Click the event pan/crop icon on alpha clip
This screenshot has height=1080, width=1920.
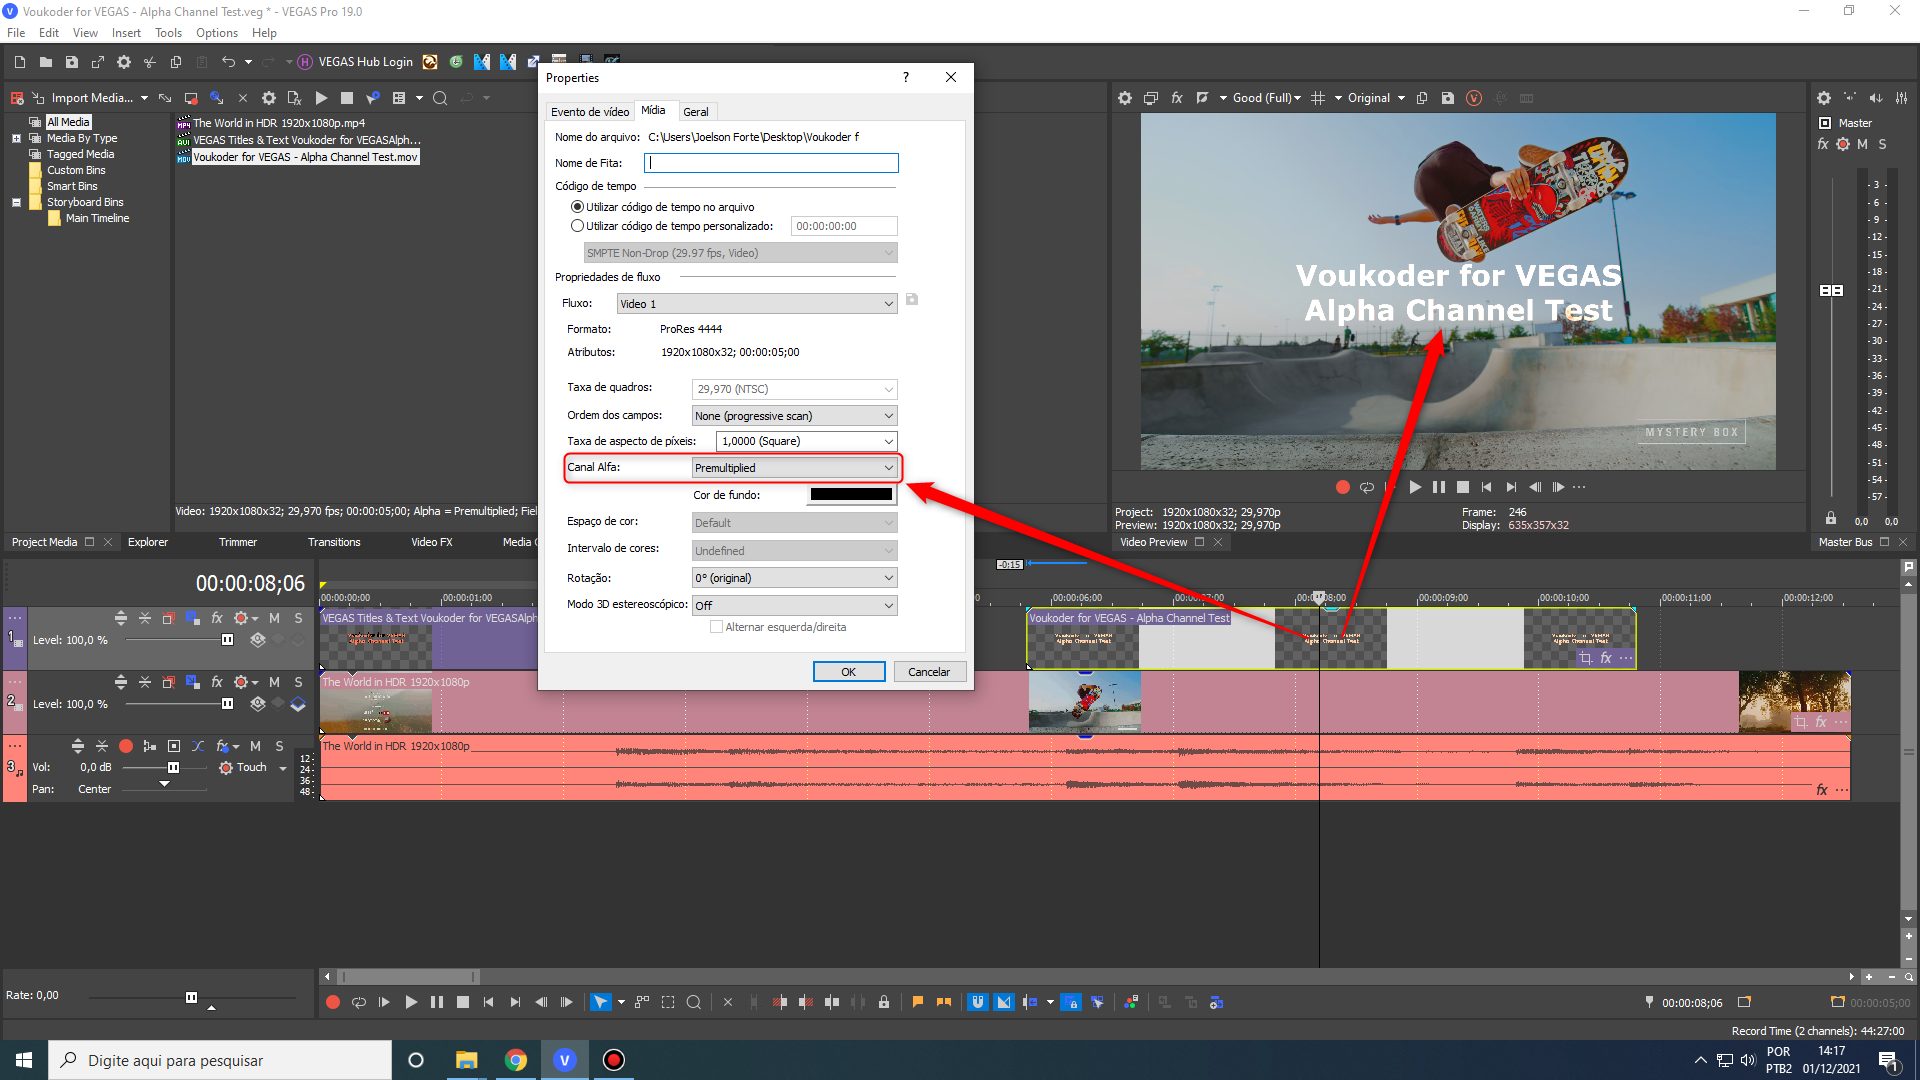coord(1585,658)
